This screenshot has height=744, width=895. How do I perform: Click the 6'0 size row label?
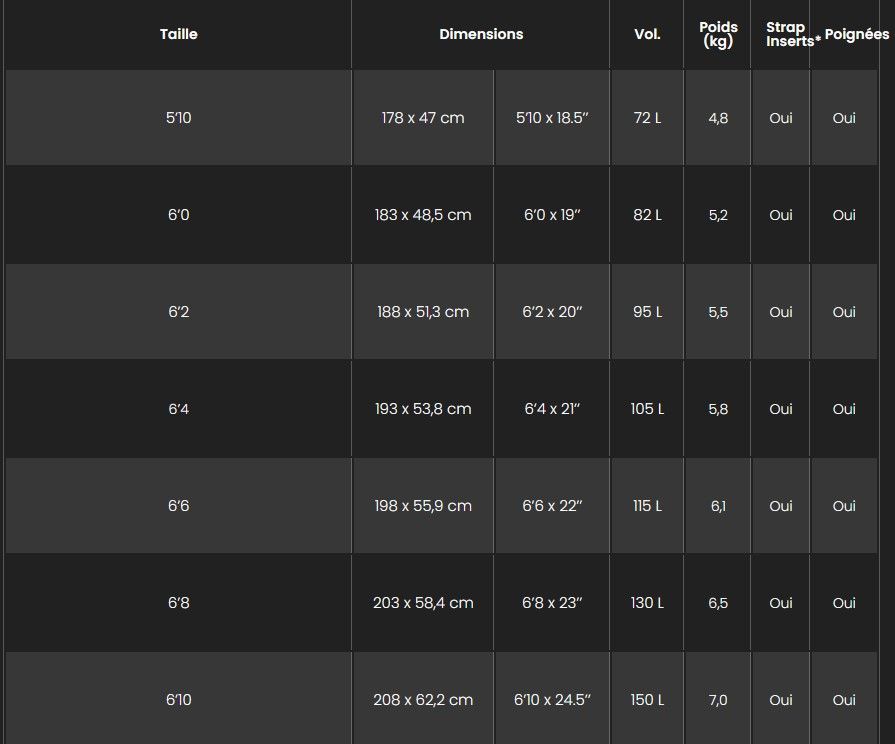(x=179, y=215)
